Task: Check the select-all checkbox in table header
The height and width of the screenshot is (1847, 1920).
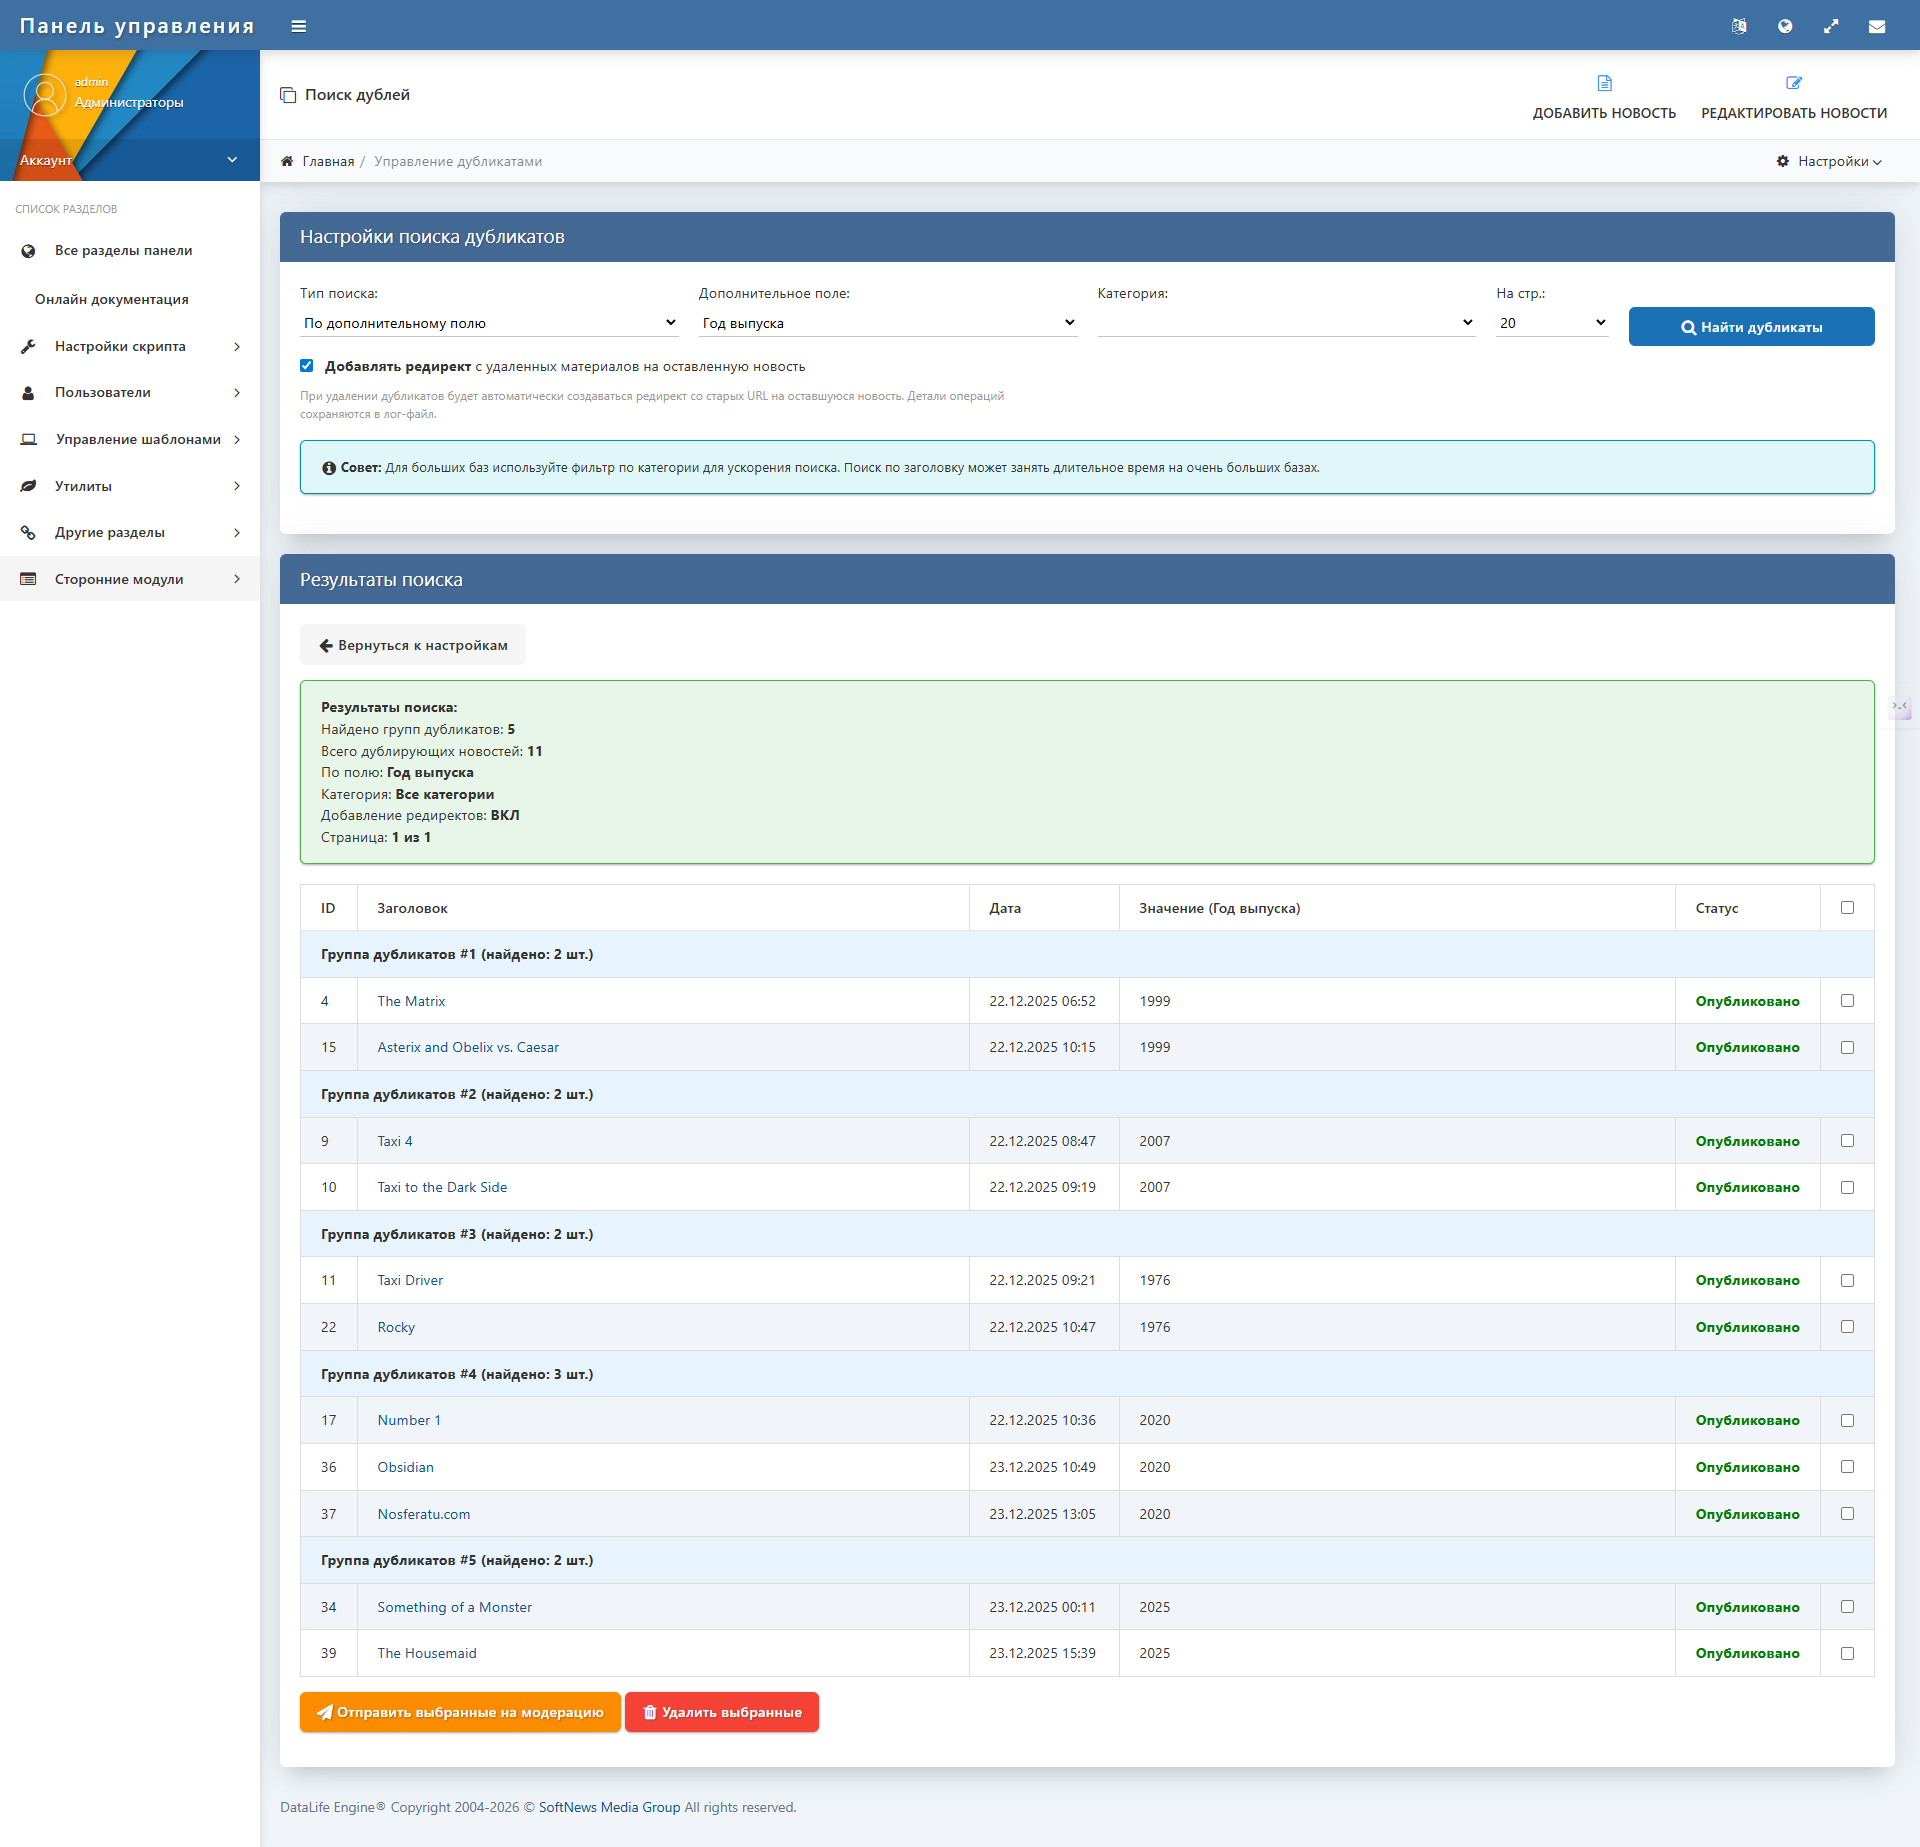Action: click(x=1847, y=908)
